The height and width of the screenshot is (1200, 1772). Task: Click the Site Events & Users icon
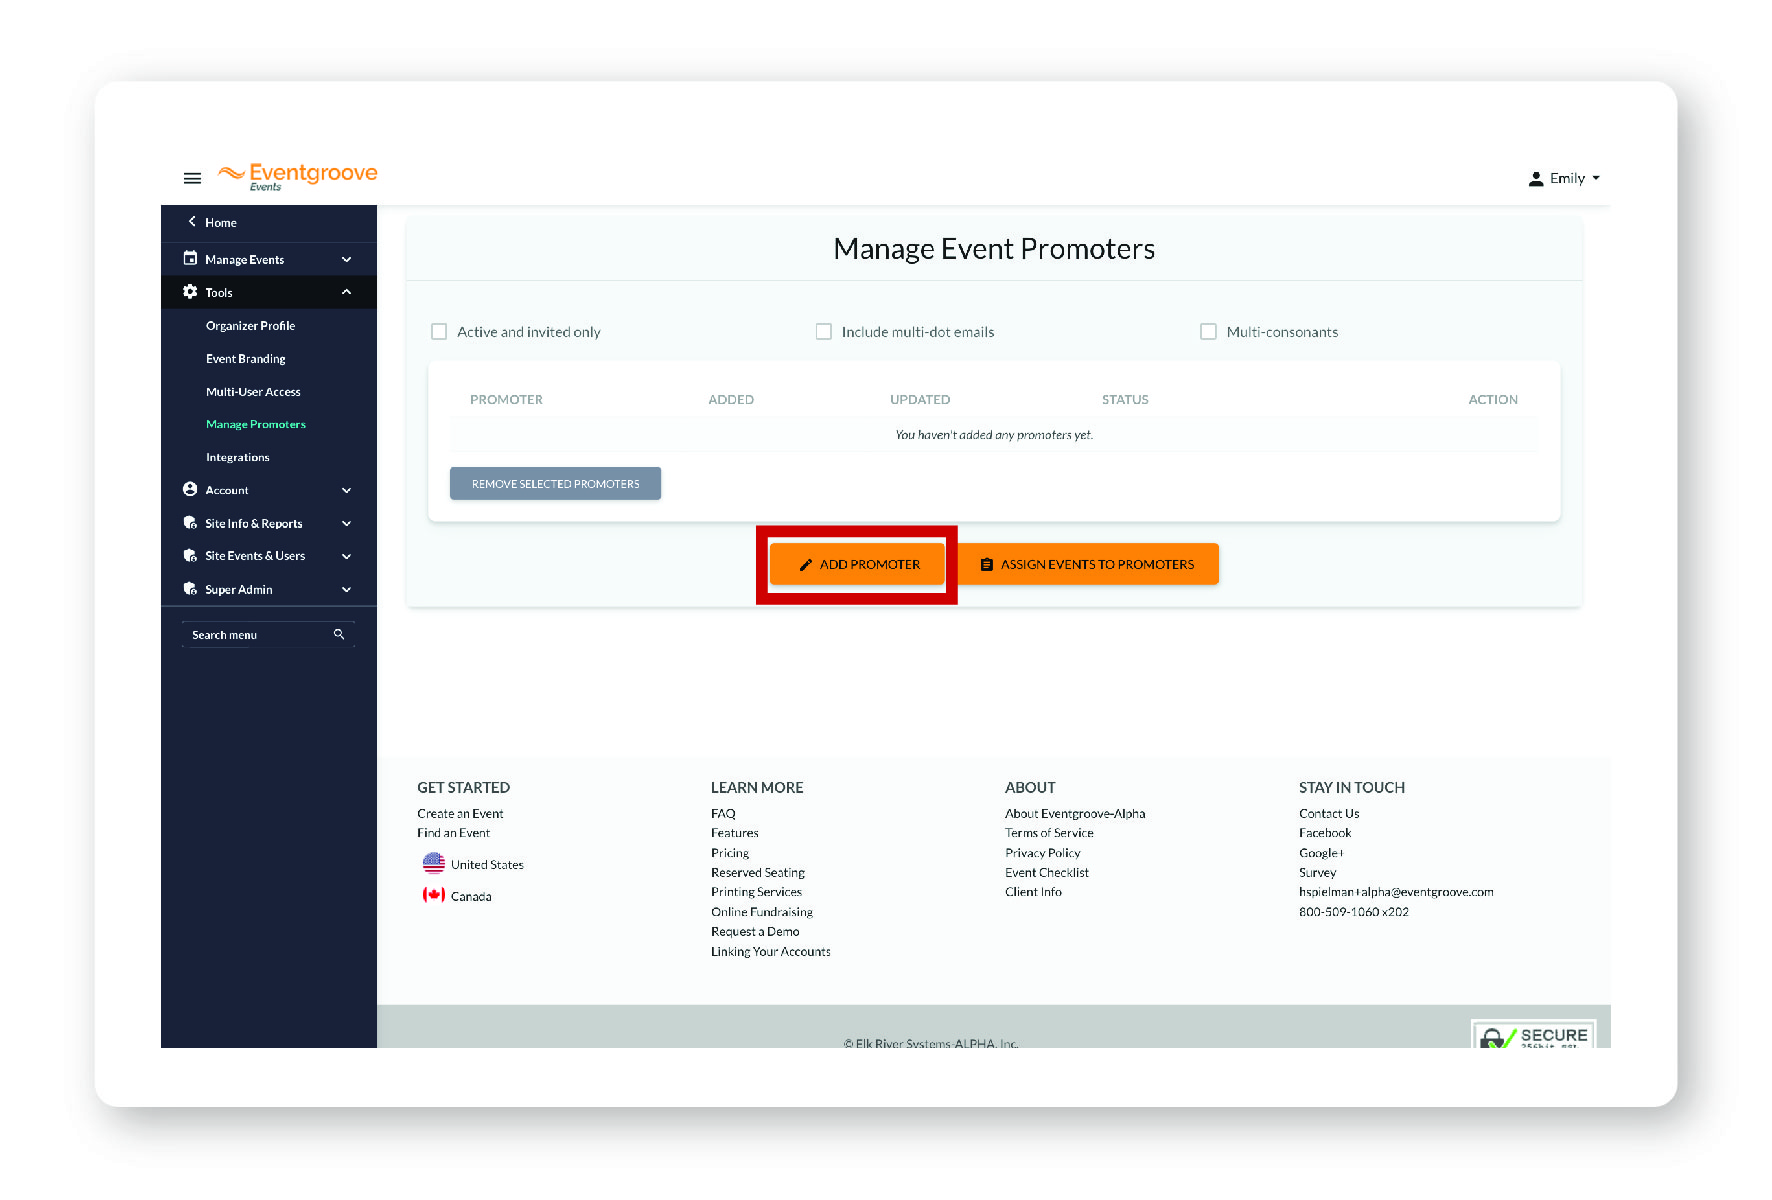[x=190, y=556]
